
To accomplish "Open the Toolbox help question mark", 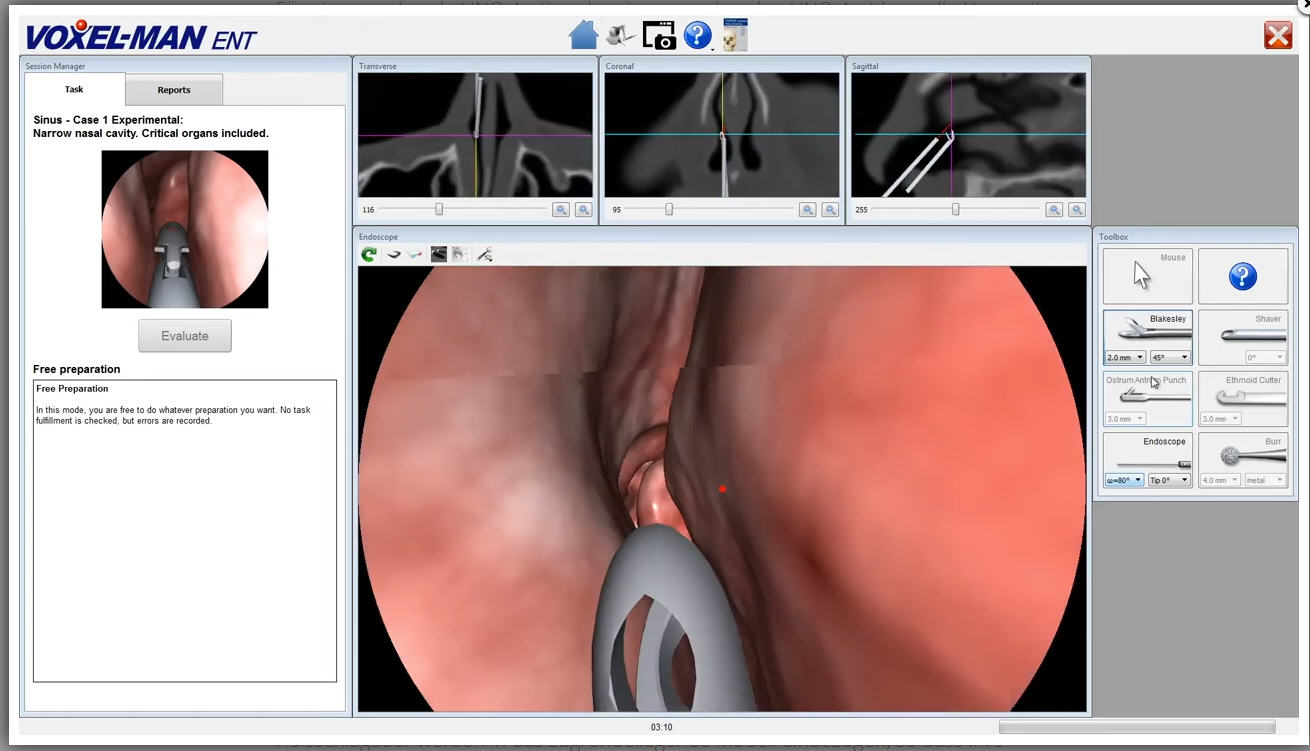I will (1243, 276).
